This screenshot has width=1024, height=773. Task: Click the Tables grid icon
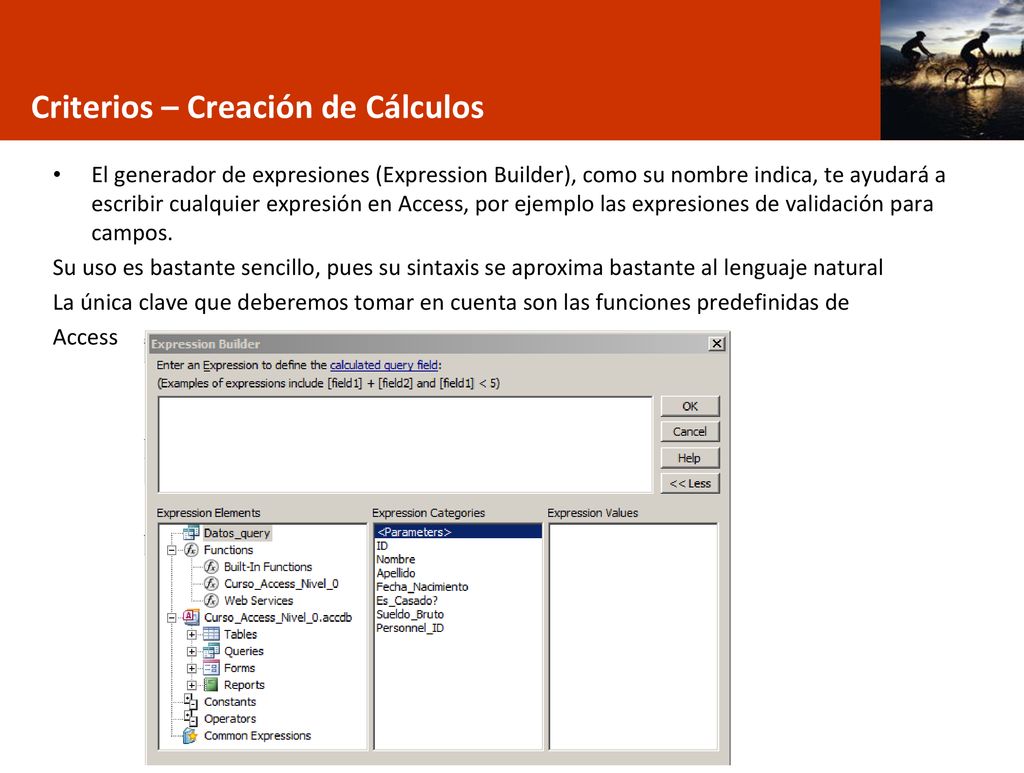(211, 634)
